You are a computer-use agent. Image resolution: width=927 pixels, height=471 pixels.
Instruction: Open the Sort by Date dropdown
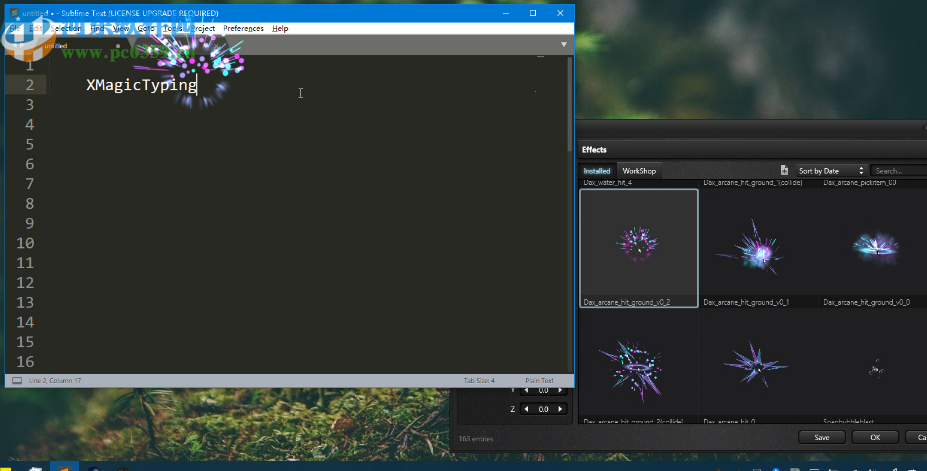click(x=832, y=171)
